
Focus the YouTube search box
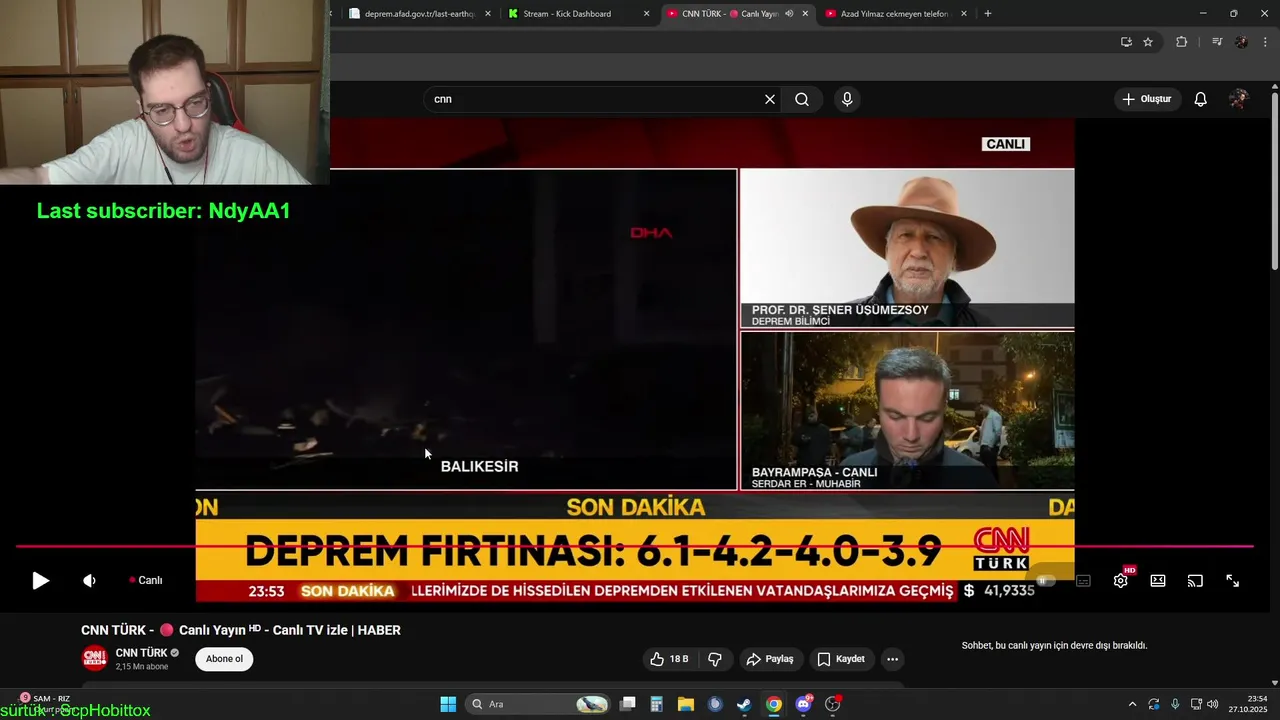point(595,99)
